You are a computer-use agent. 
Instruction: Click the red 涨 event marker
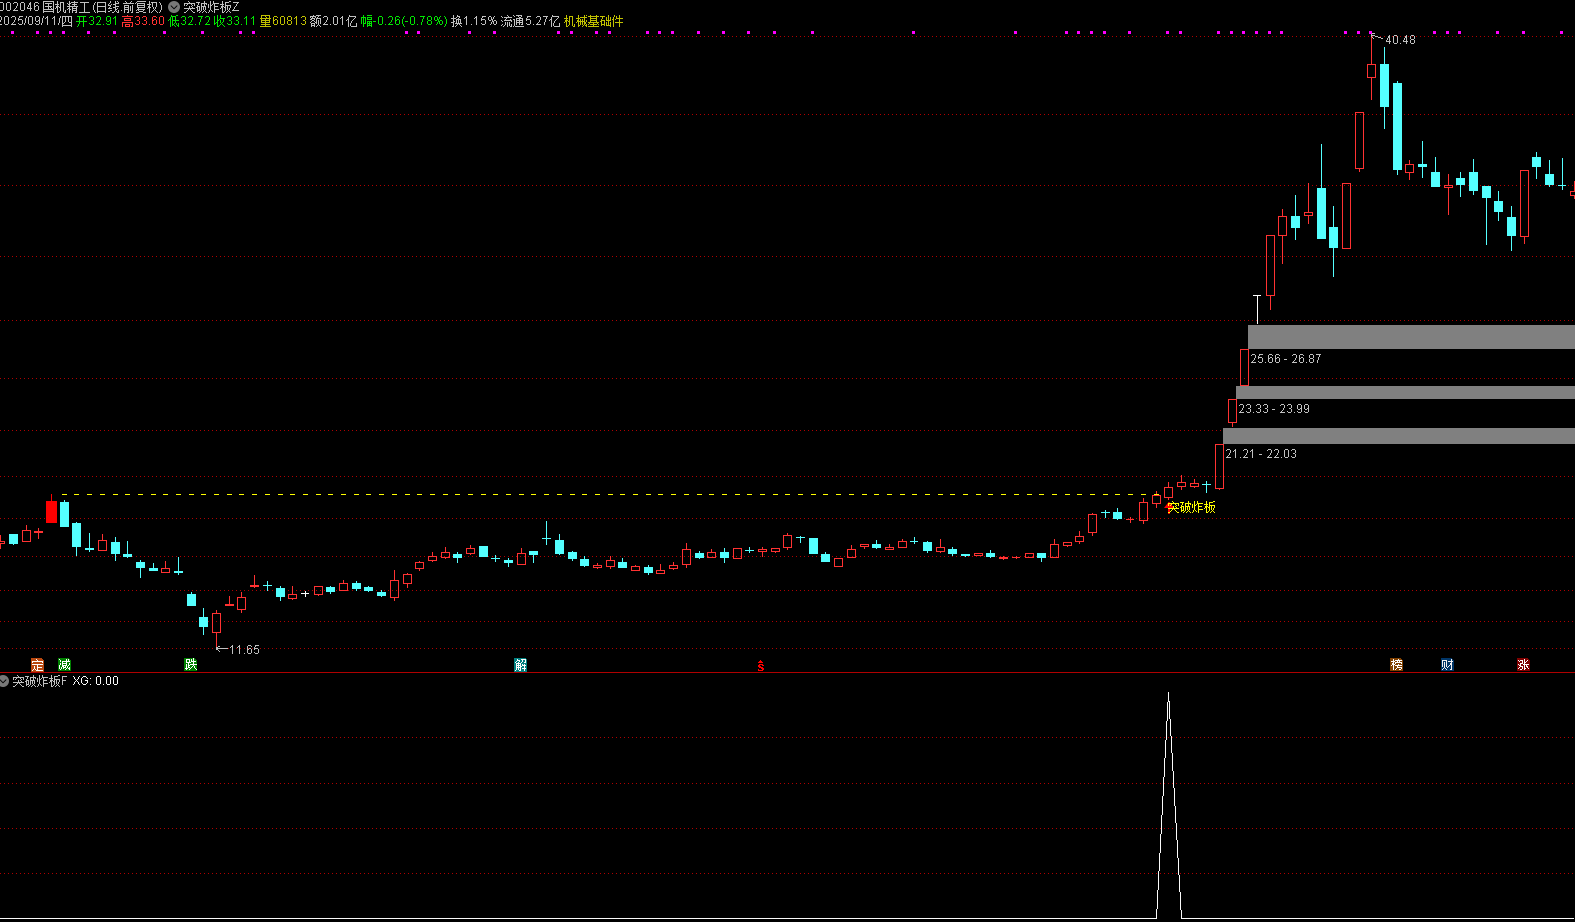point(1523,665)
